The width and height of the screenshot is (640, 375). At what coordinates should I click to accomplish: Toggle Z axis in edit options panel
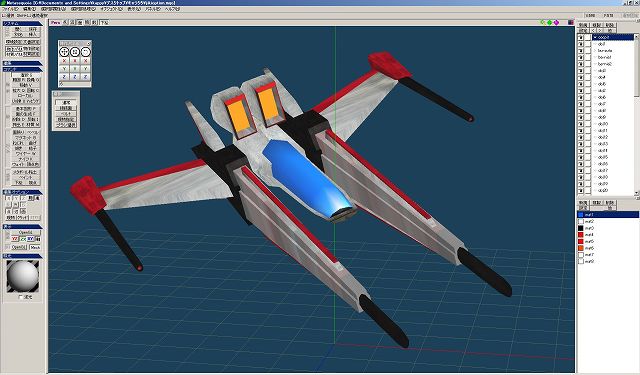[x=23, y=198]
